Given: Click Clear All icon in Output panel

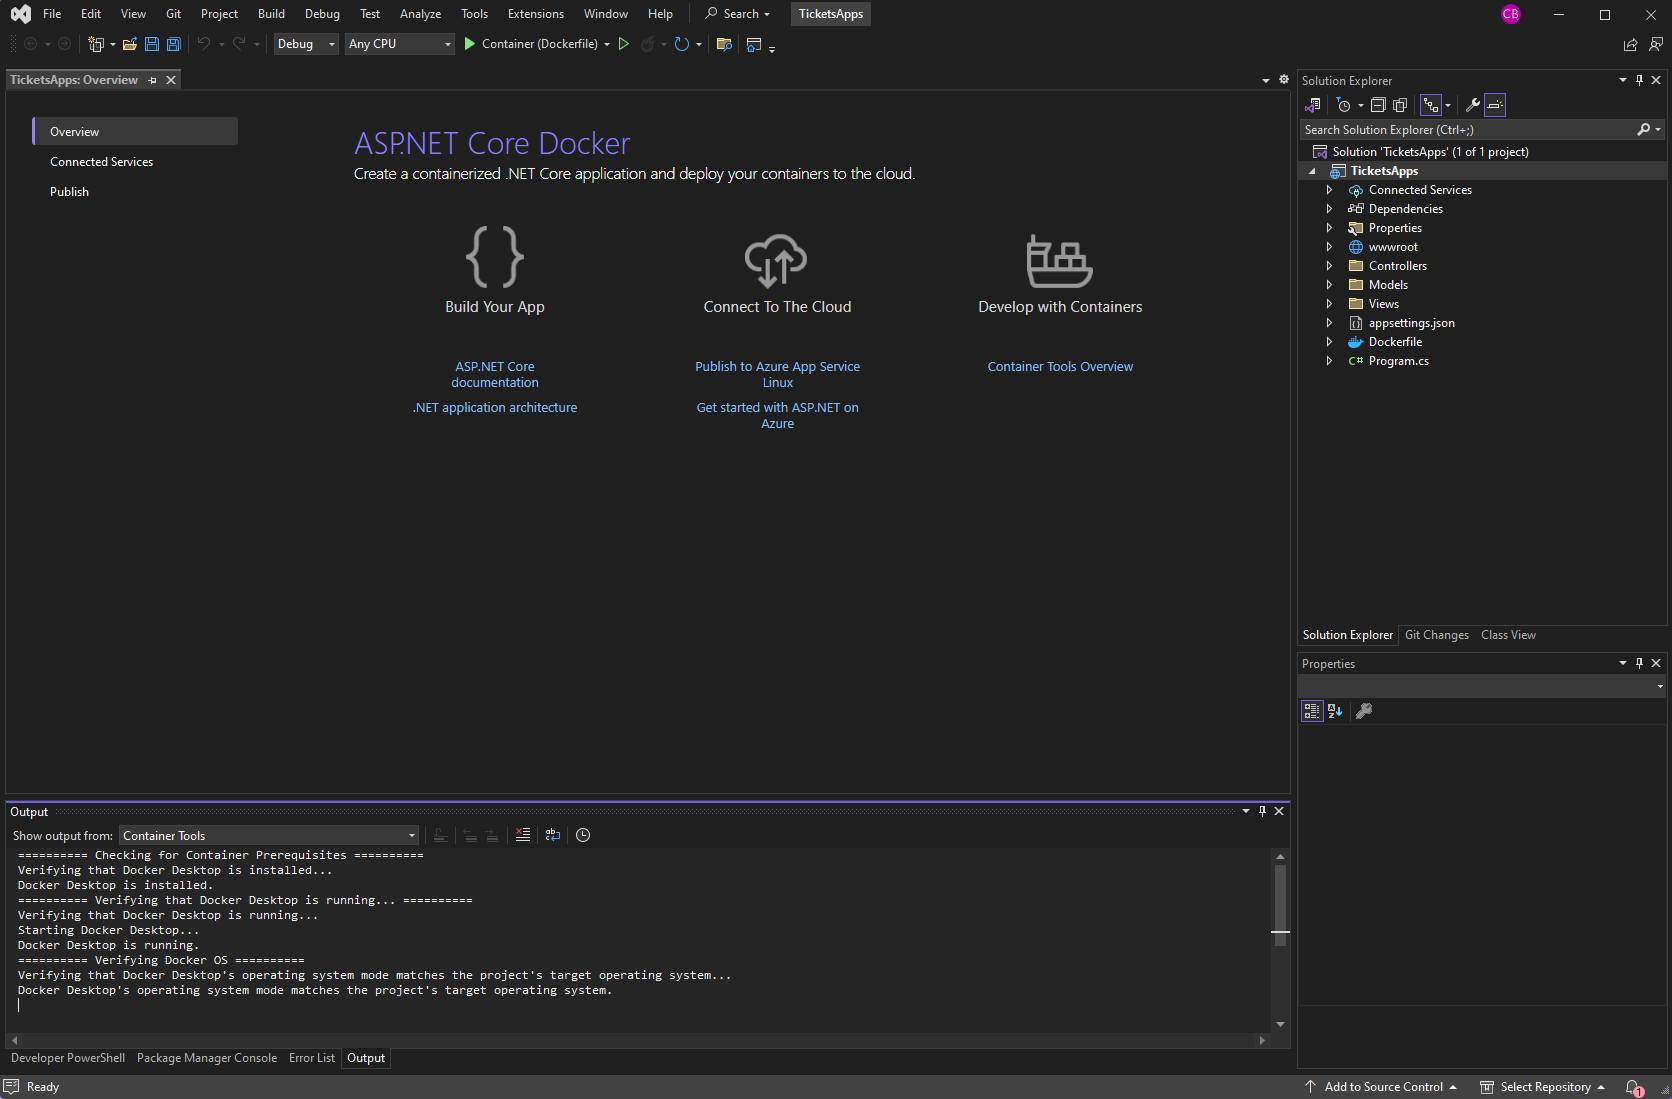Looking at the screenshot, I should click(x=523, y=835).
